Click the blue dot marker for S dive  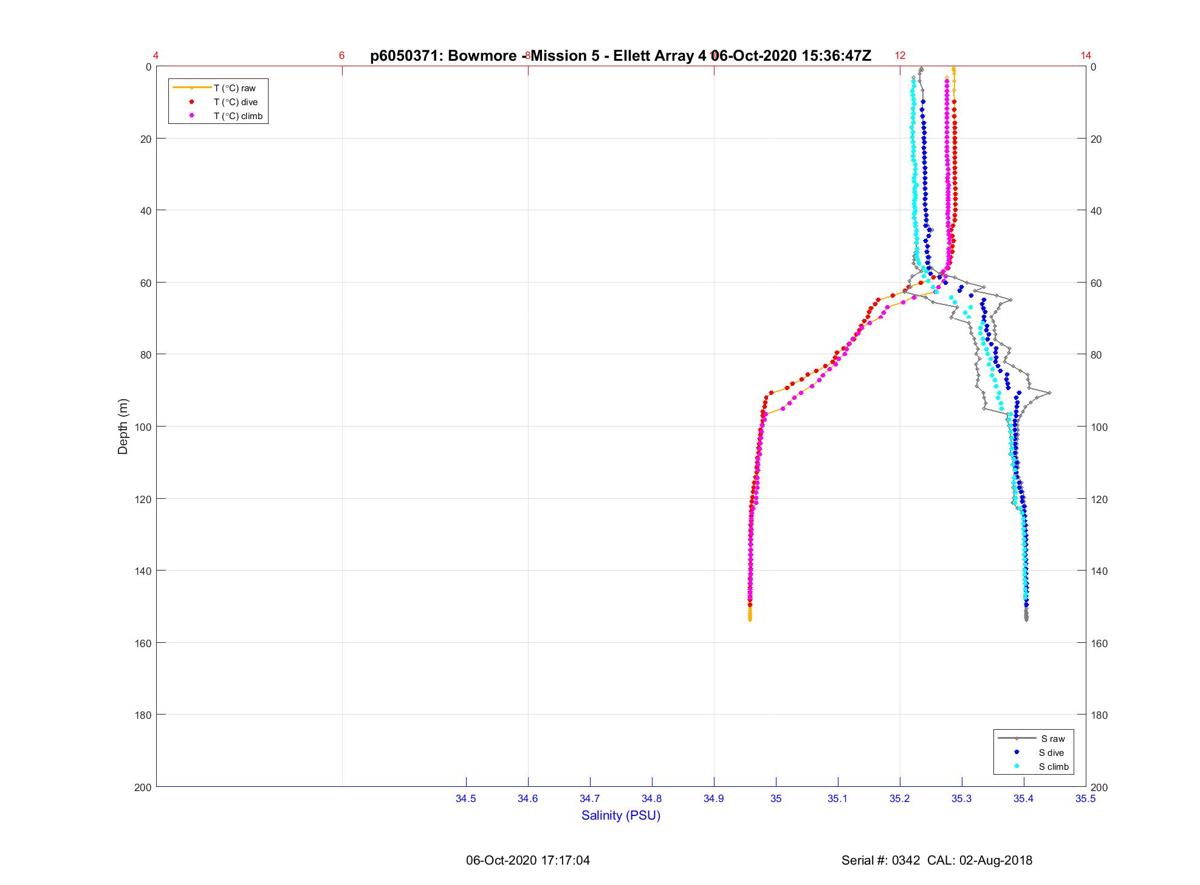[x=1016, y=752]
